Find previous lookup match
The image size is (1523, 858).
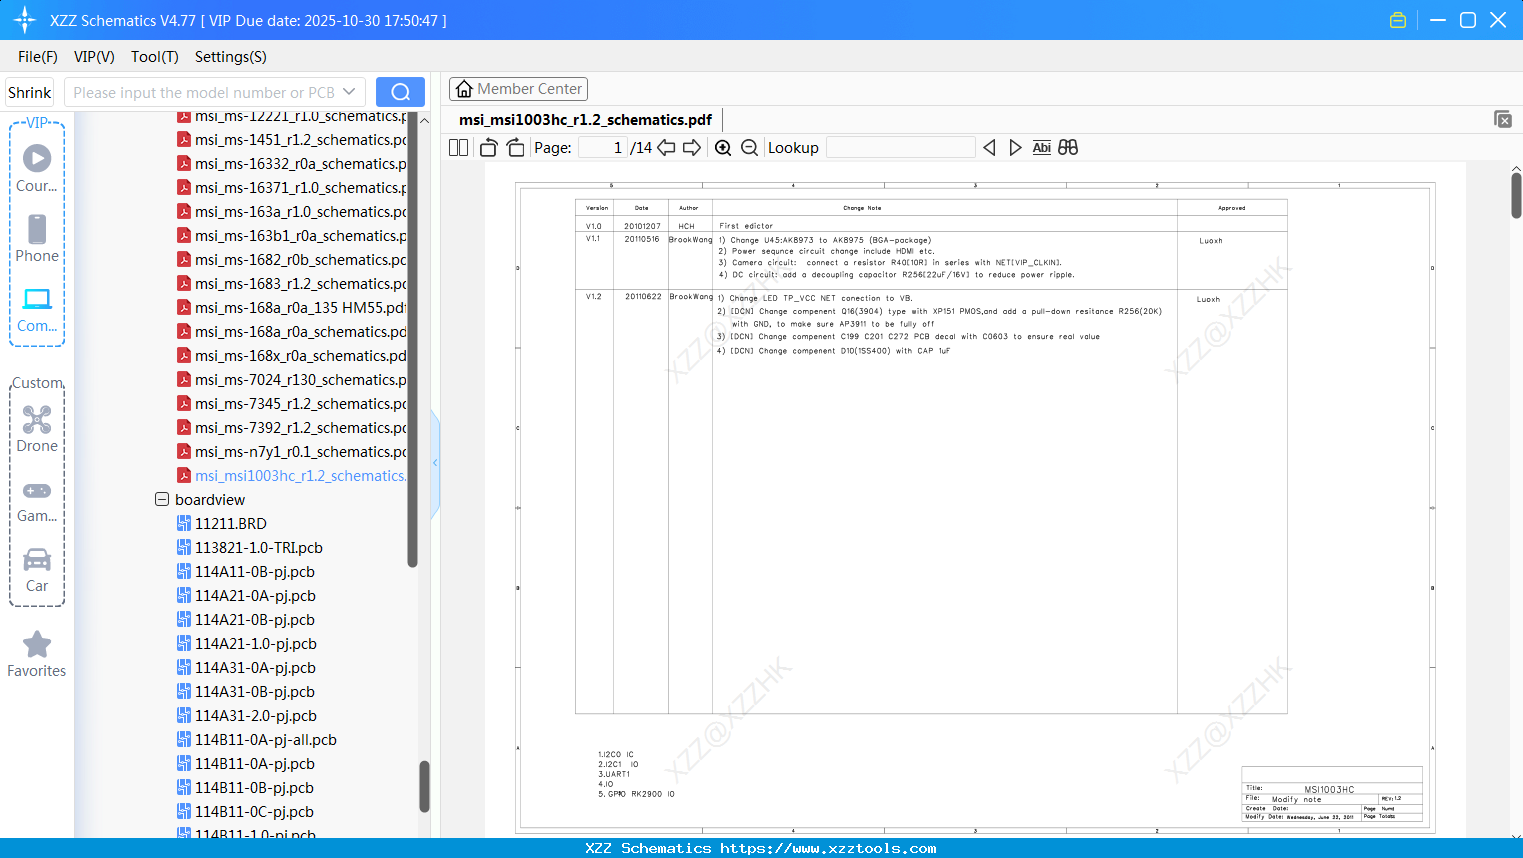tap(989, 148)
